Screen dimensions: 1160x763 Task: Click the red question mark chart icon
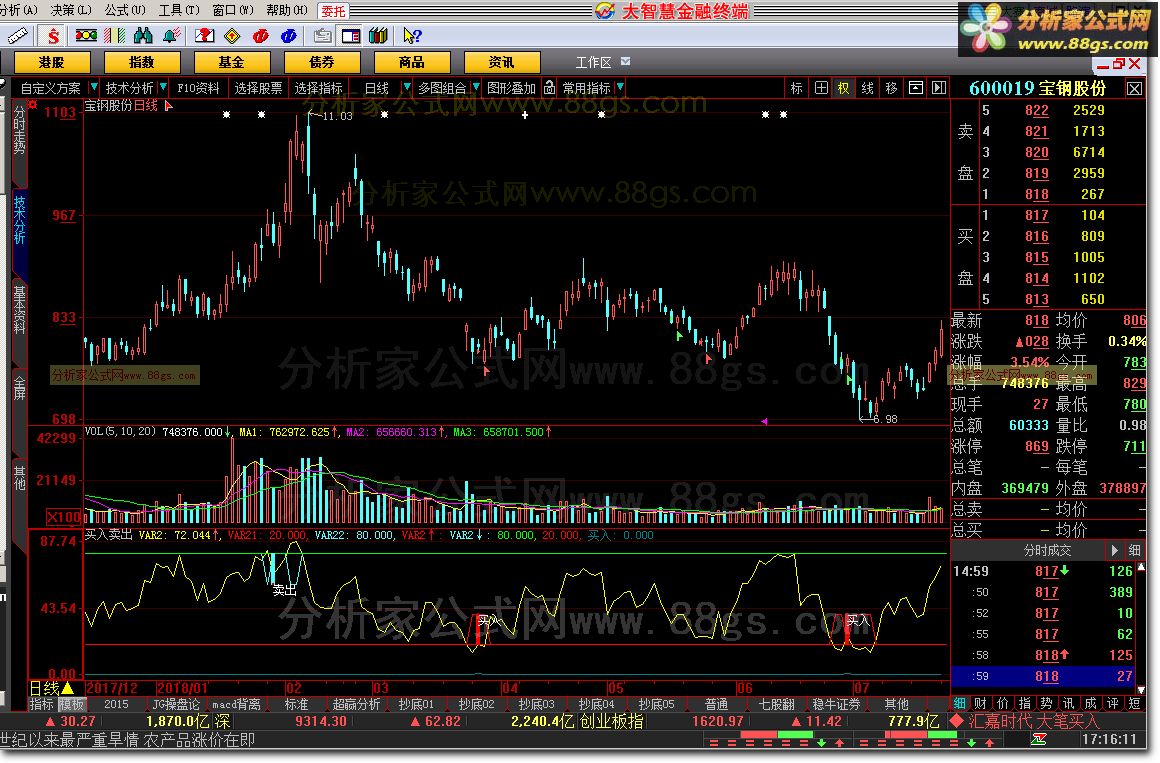204,36
